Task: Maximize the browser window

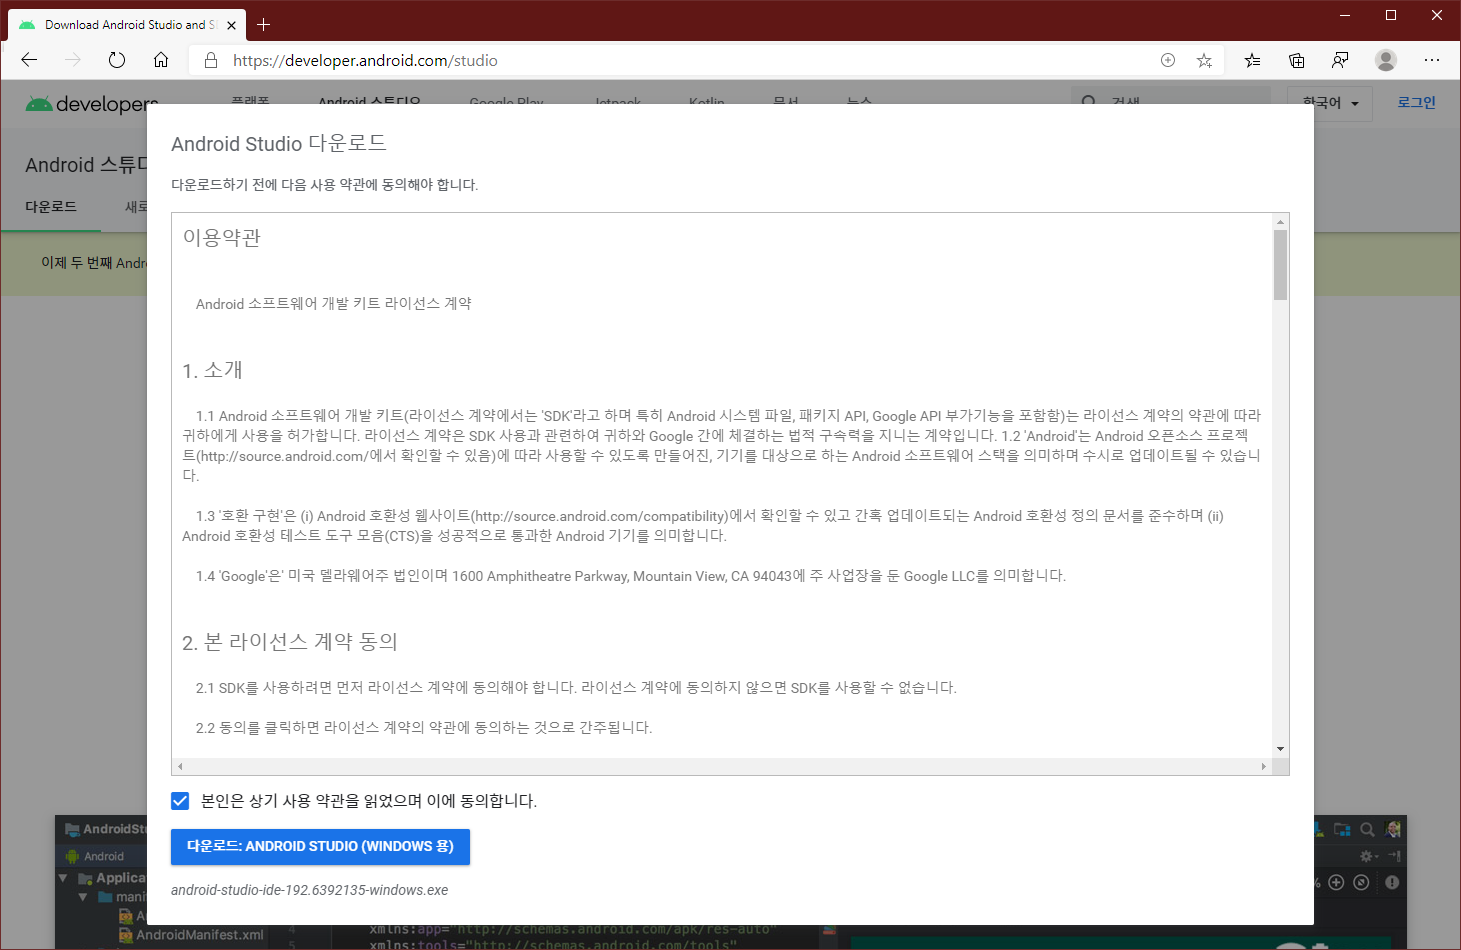Action: pos(1391,15)
